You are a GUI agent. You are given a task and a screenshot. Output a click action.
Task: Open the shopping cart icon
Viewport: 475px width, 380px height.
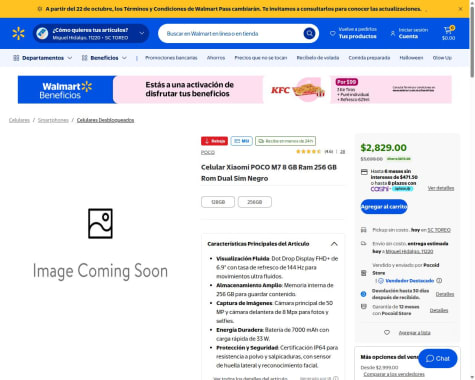coord(448,30)
